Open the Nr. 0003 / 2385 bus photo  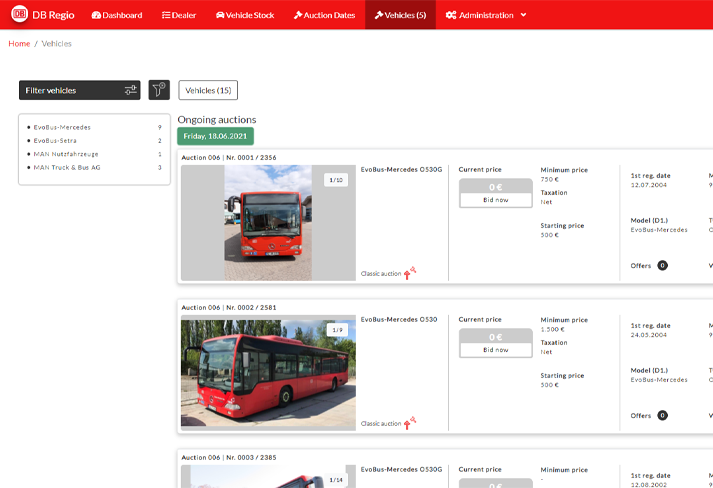pyautogui.click(x=268, y=476)
